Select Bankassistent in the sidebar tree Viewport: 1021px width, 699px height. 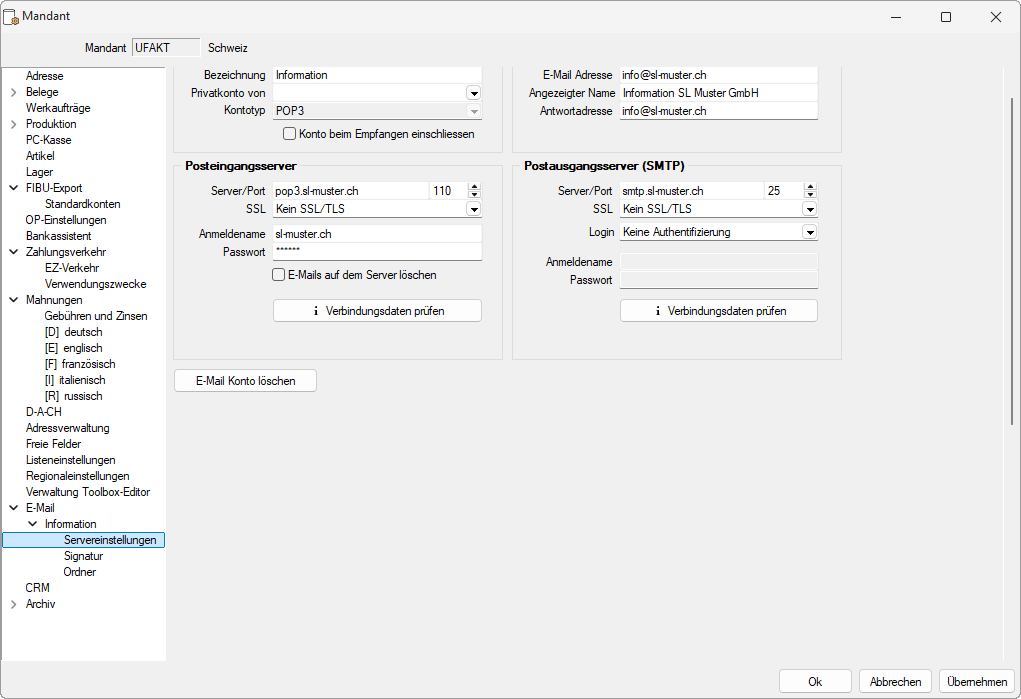click(x=58, y=236)
